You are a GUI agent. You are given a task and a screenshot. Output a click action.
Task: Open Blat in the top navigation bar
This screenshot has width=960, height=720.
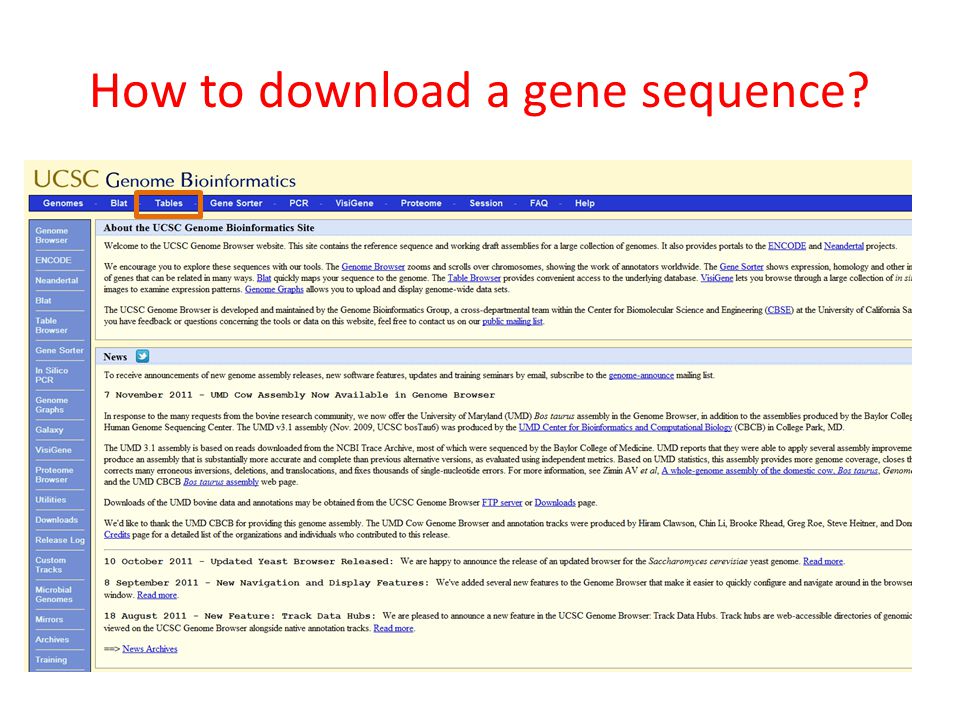(x=119, y=203)
